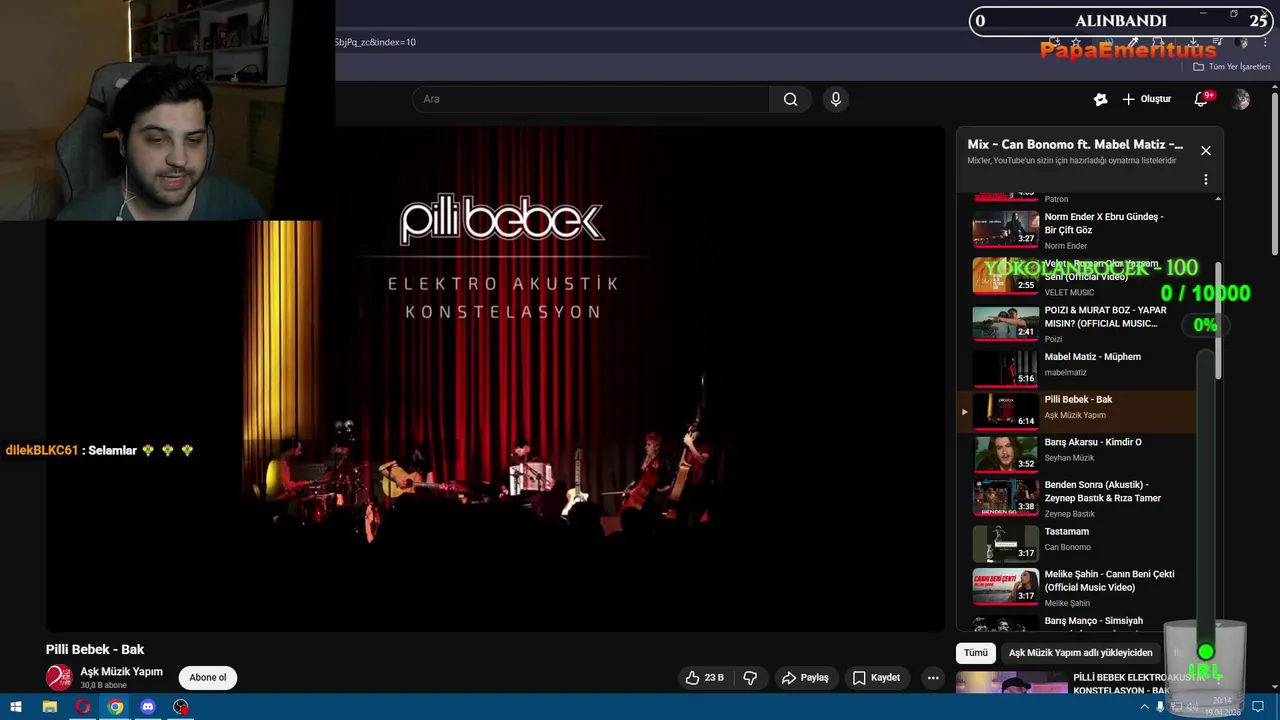Viewport: 1280px width, 720px height.
Task: Click Seyhan Müzik channel name
Action: (1069, 457)
